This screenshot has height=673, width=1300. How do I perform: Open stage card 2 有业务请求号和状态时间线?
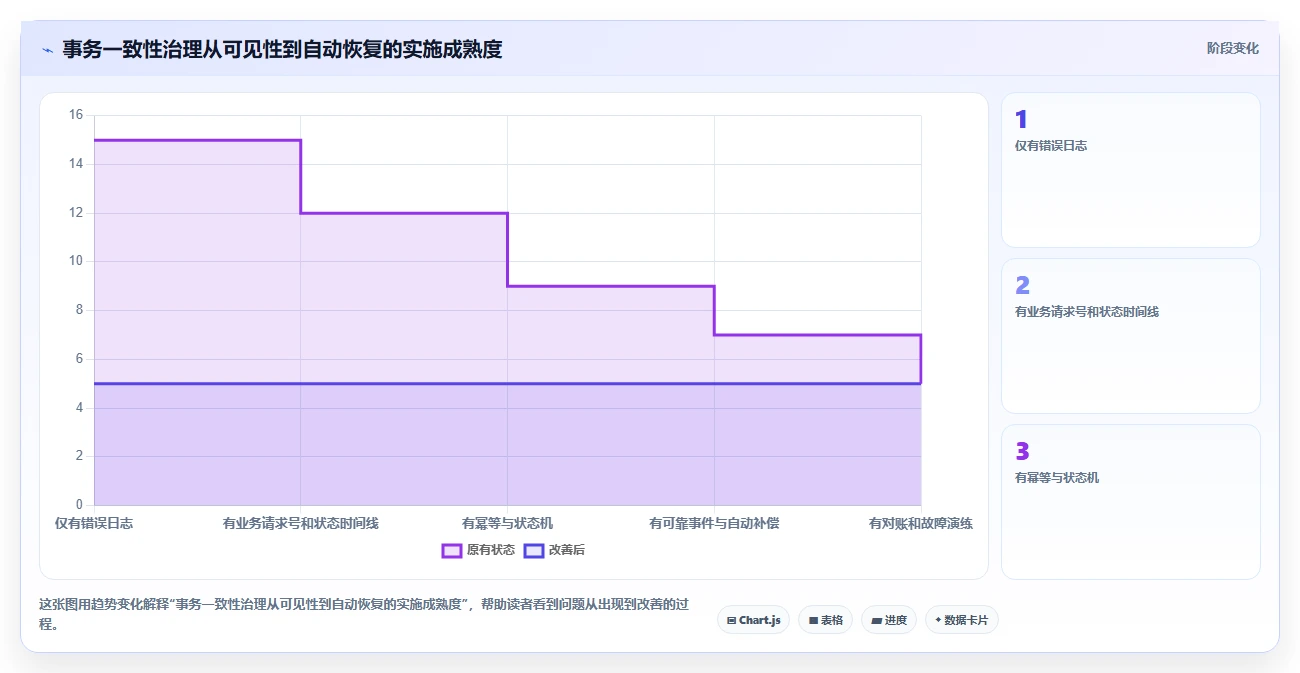(x=1130, y=336)
